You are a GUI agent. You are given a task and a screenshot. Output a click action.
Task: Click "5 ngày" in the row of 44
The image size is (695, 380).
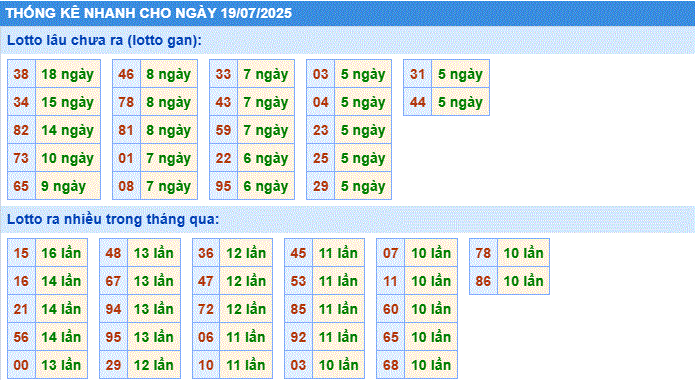click(461, 102)
